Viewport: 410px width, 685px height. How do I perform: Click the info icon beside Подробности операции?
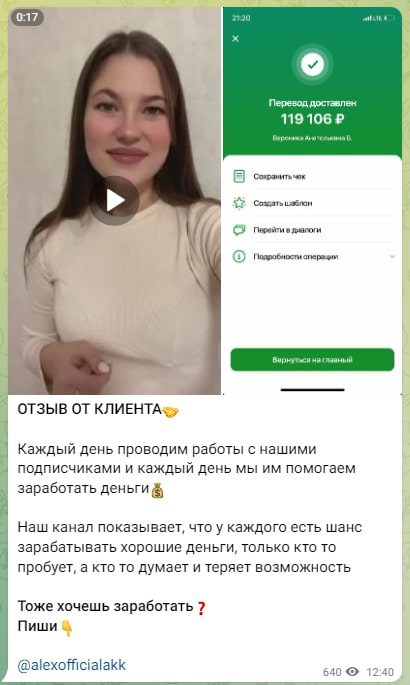click(x=239, y=257)
